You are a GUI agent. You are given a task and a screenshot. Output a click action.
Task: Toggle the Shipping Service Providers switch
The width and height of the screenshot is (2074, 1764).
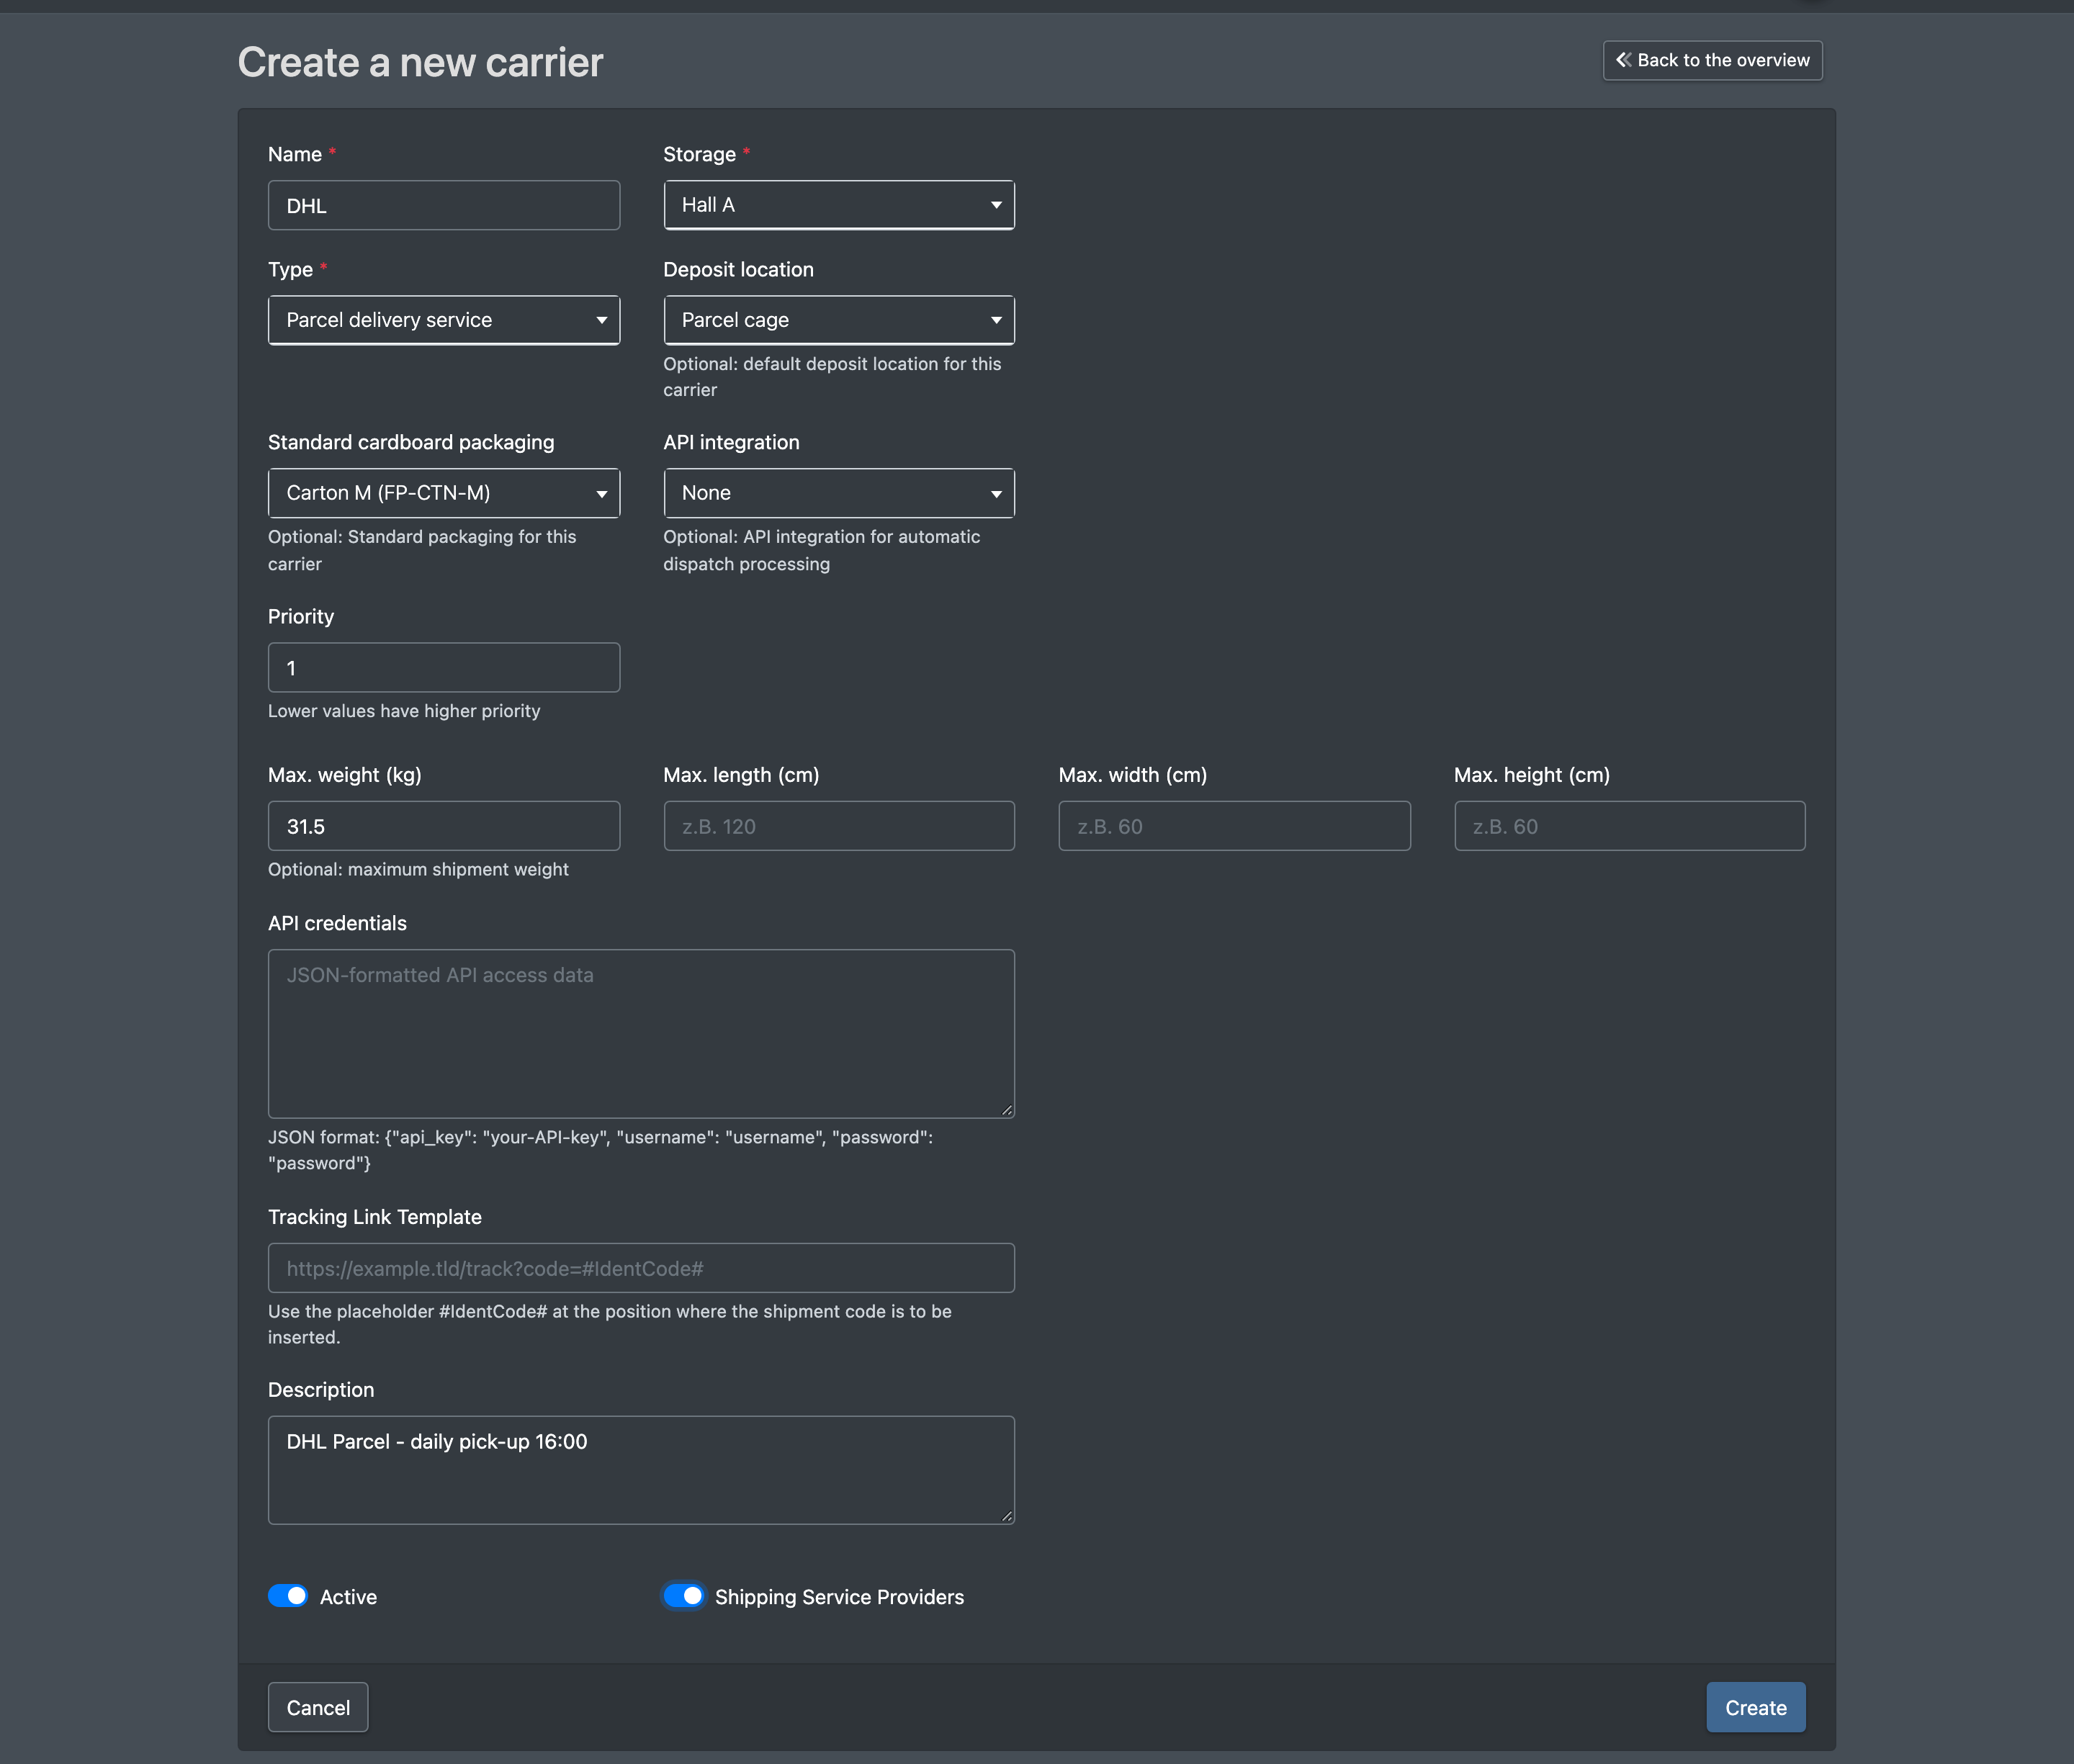[683, 1596]
